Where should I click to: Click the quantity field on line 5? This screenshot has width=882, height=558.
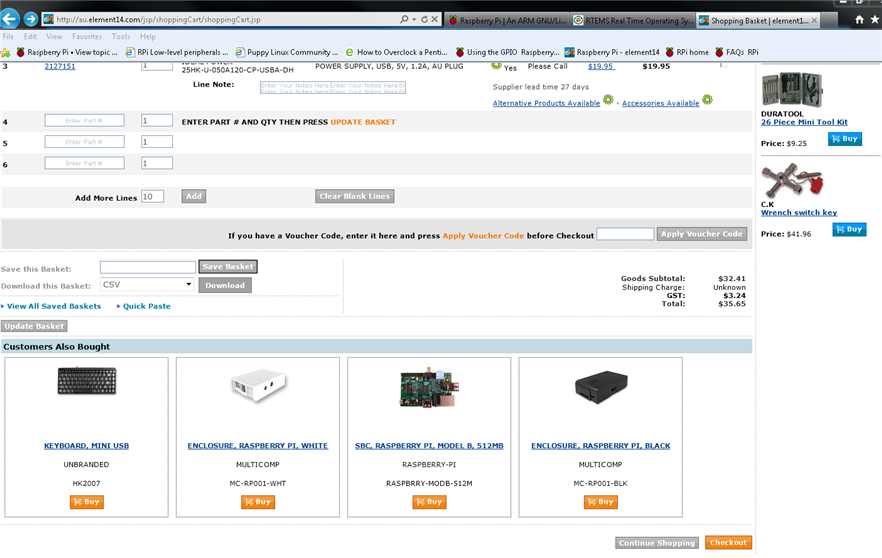click(157, 142)
